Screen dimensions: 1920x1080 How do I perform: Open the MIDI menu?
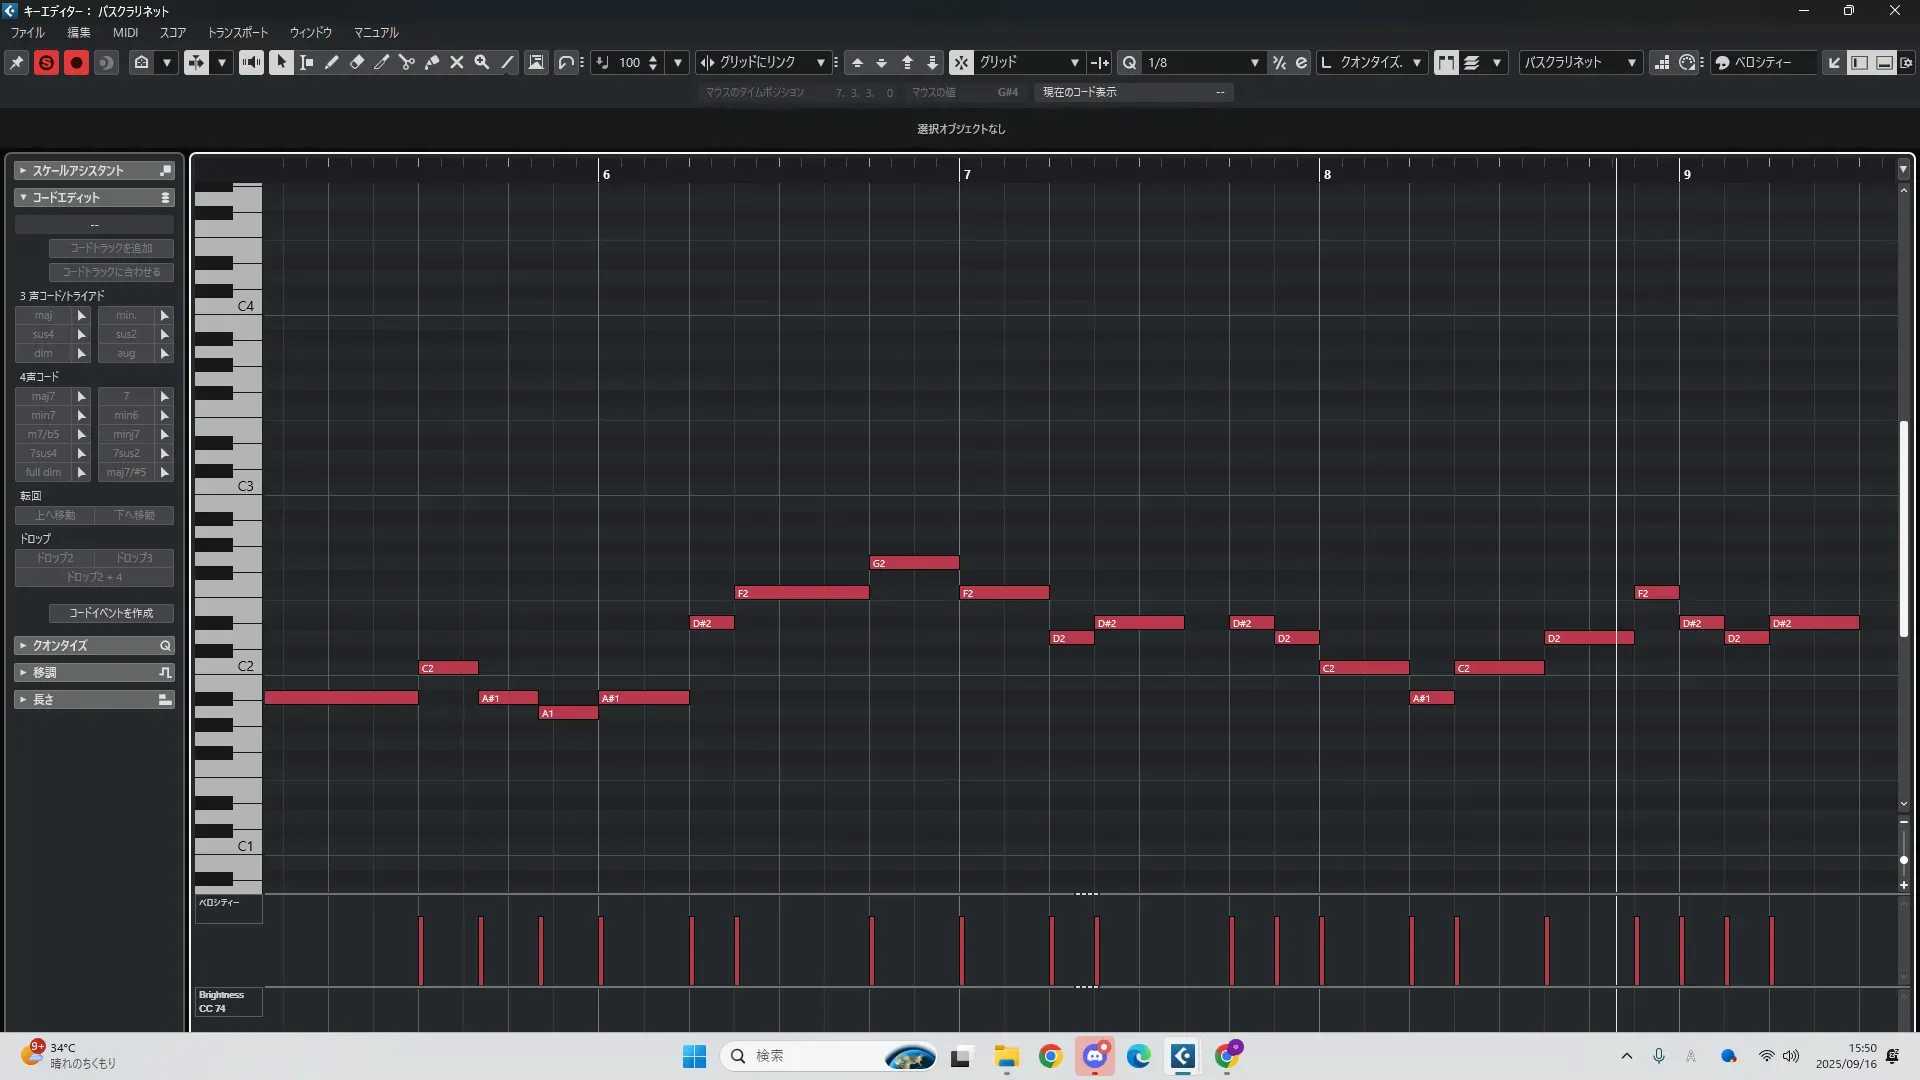(125, 32)
